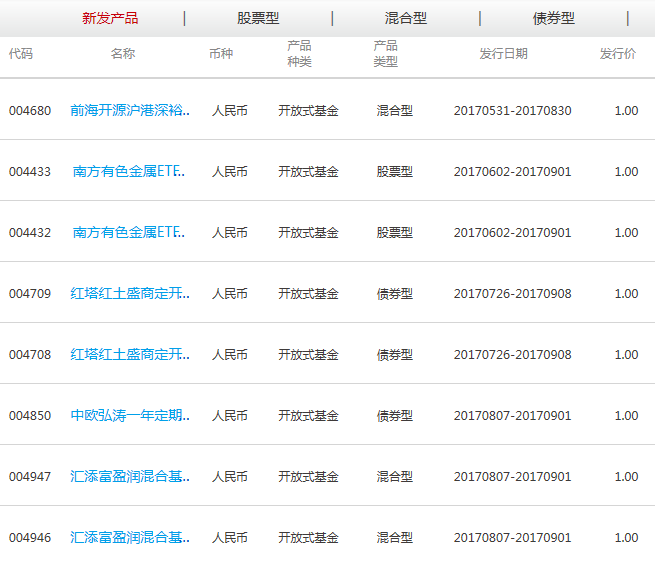Click the 1.00 price in row 004680

pos(626,111)
